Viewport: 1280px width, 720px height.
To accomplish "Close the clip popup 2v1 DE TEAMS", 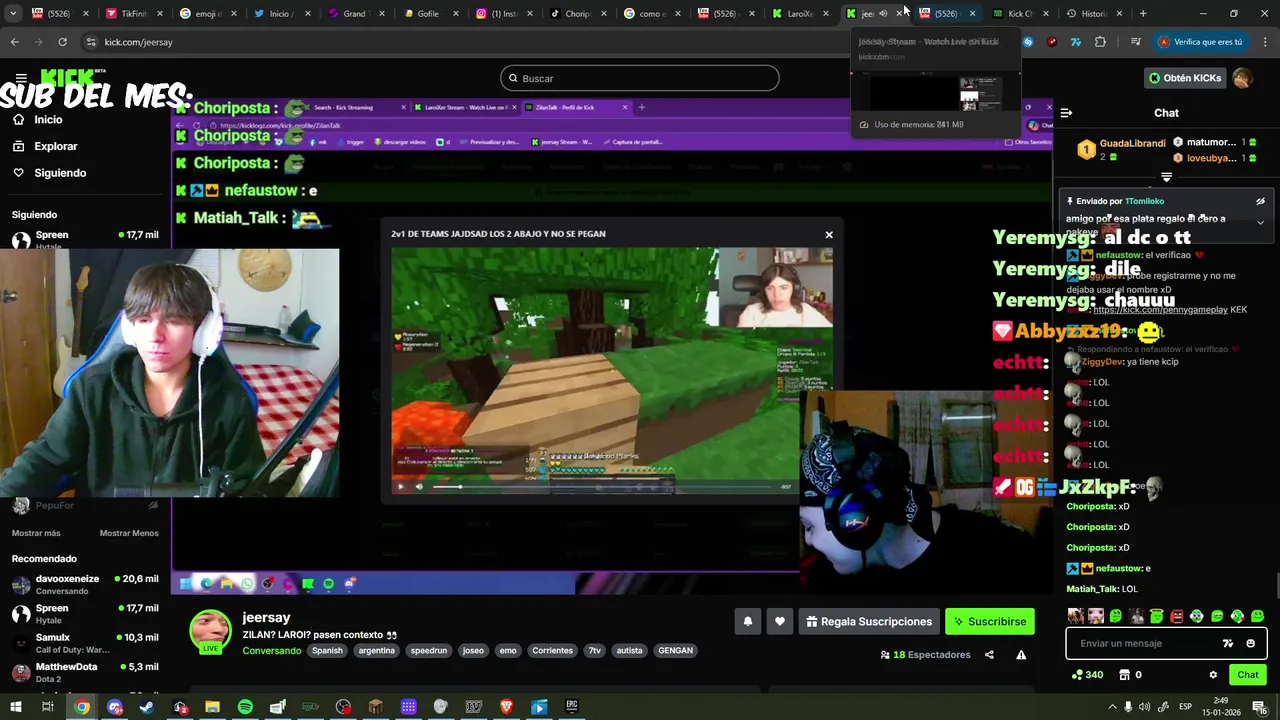I will pos(829,234).
